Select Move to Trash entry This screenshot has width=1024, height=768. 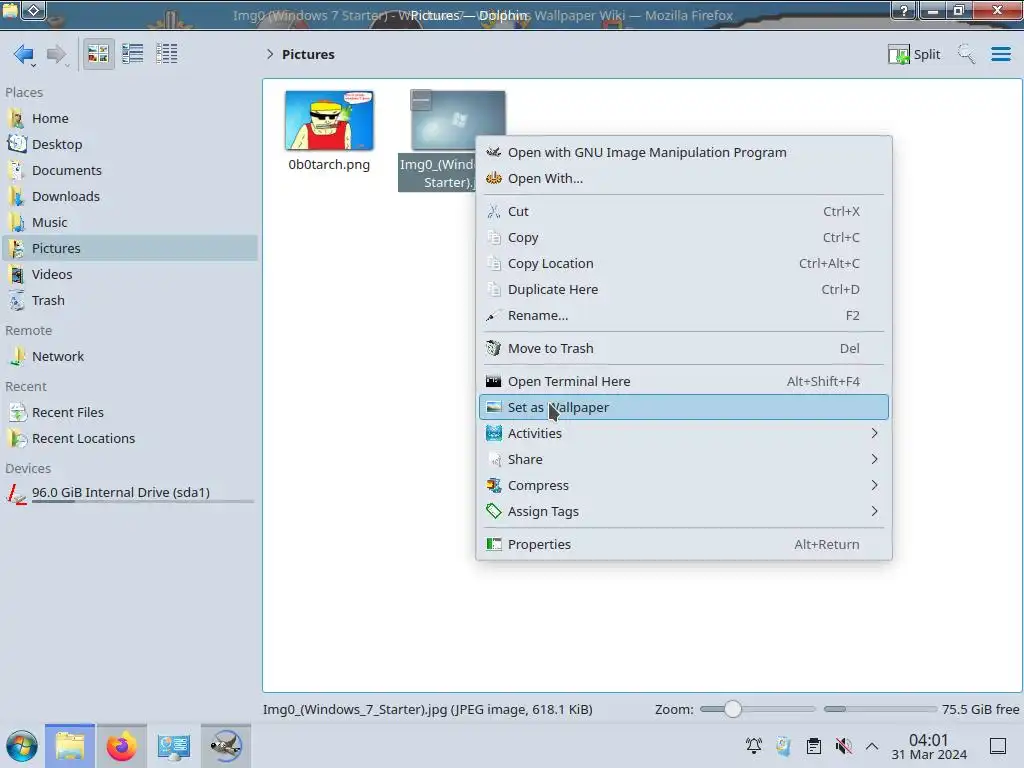pyautogui.click(x=684, y=349)
